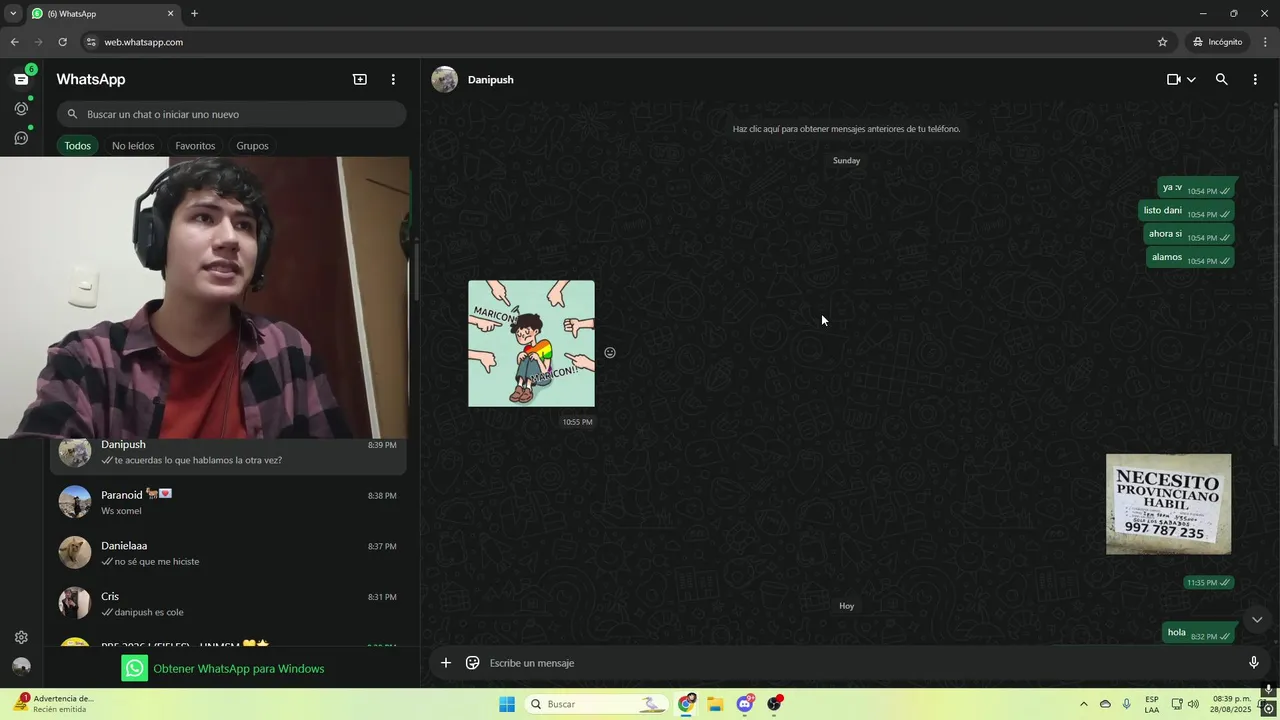Open Danipush profile picture in chat header
Screen dimensions: 1280x720
[444, 79]
